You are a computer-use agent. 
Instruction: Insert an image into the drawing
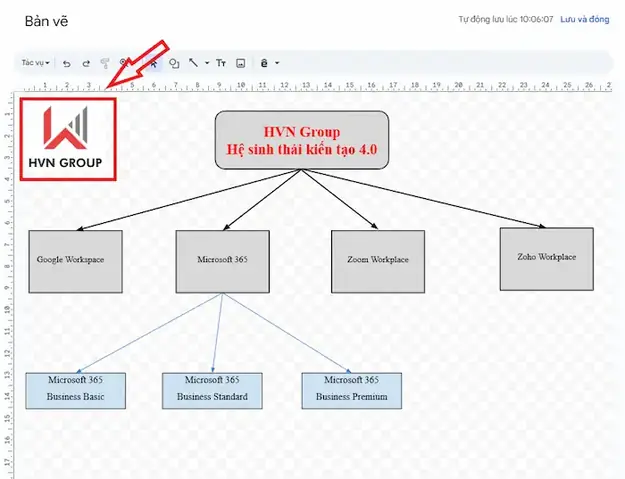(241, 63)
